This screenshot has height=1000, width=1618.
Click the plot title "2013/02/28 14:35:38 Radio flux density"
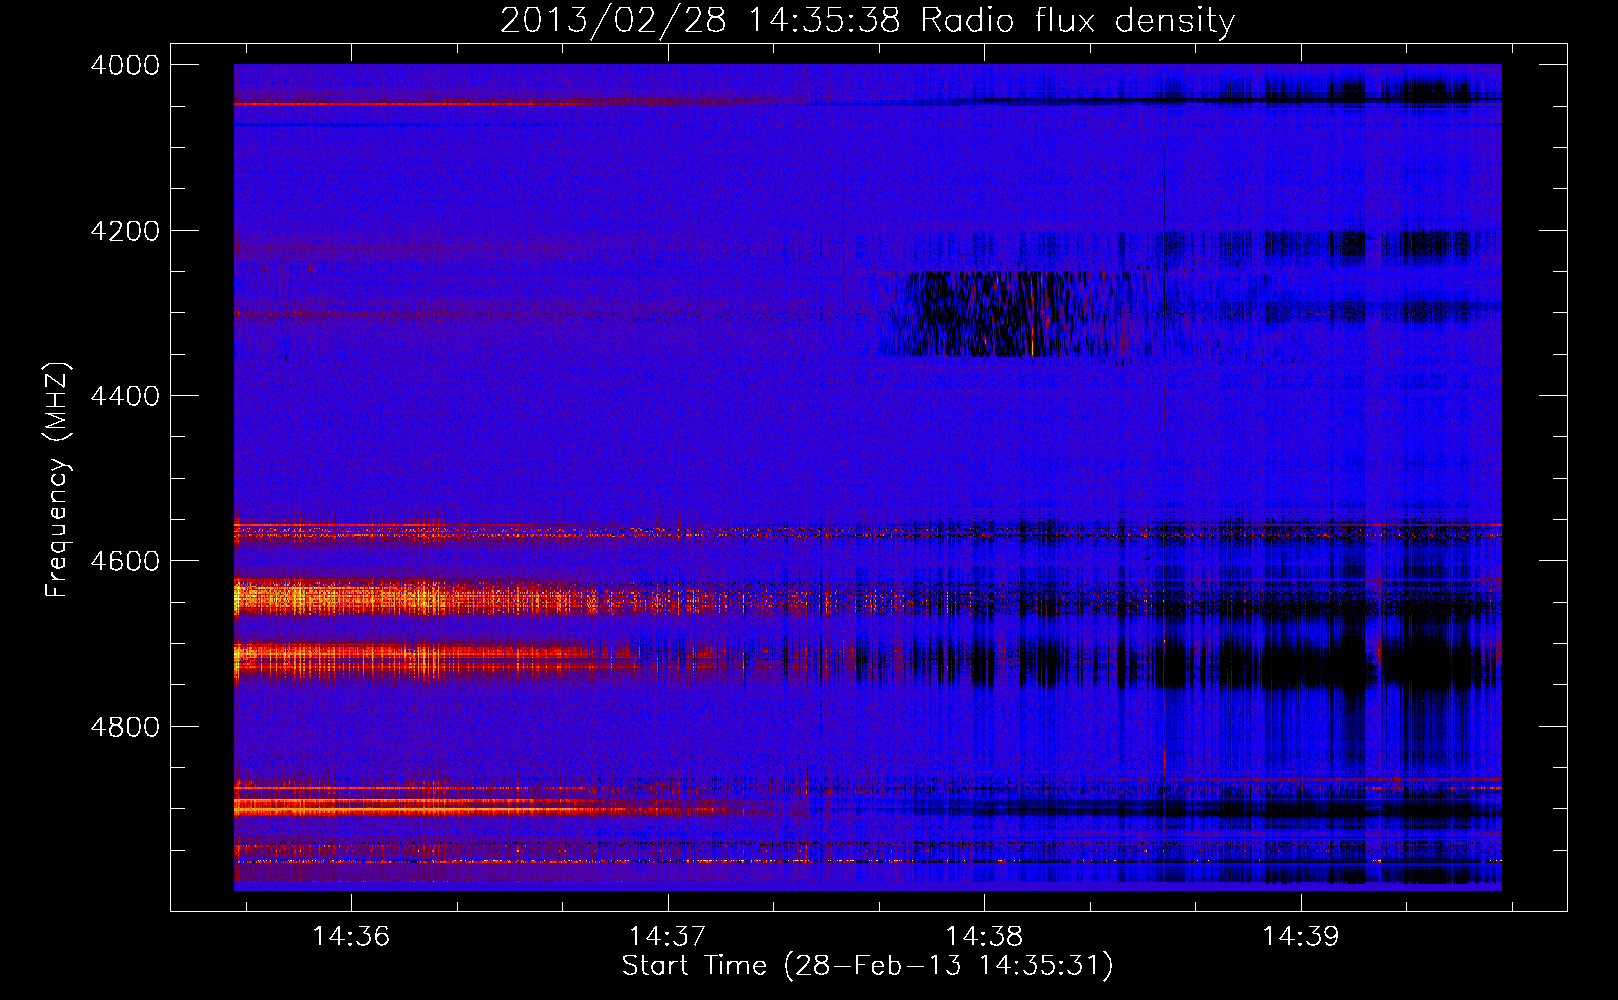(867, 20)
